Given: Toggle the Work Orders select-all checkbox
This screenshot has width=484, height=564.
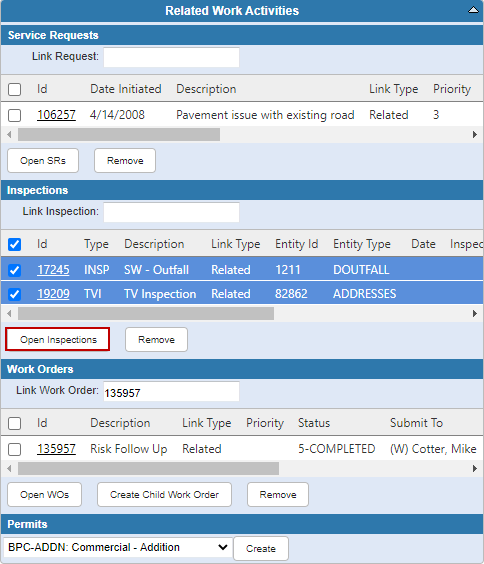Looking at the screenshot, I should tap(14, 423).
